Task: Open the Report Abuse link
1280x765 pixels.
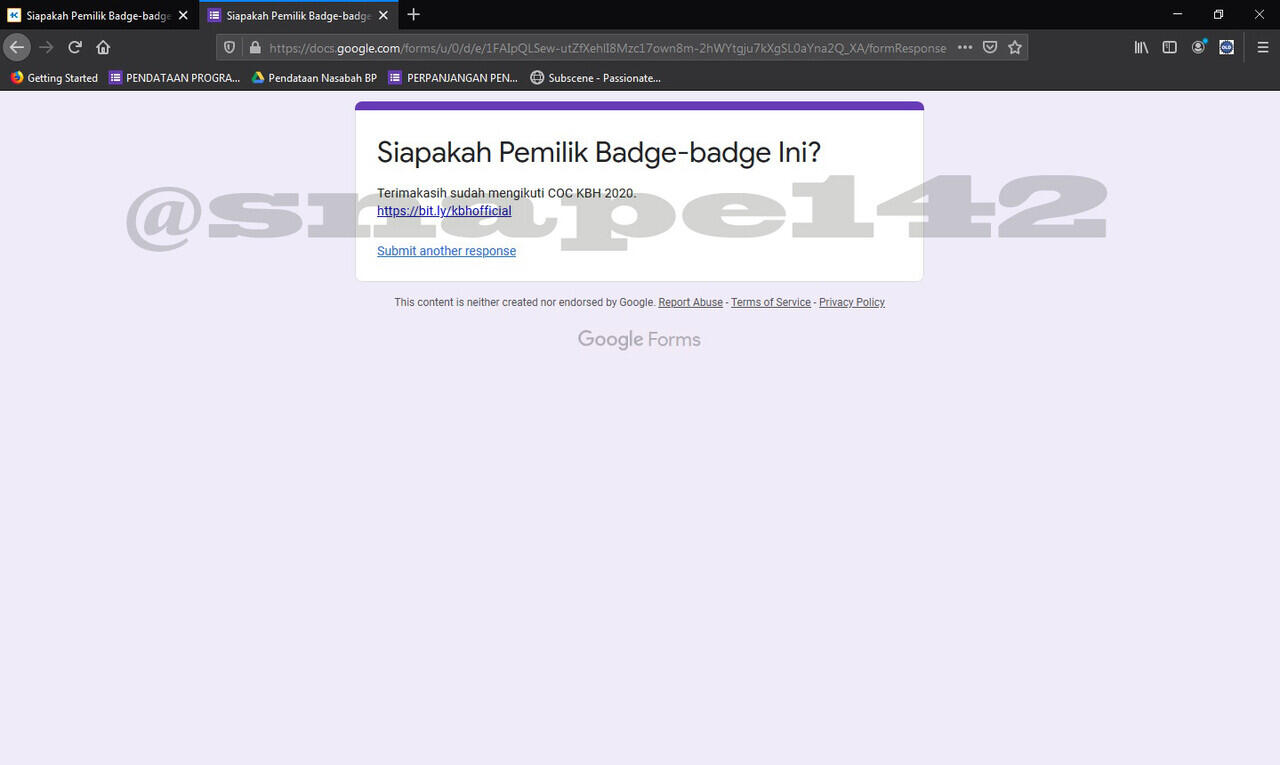Action: coord(690,302)
